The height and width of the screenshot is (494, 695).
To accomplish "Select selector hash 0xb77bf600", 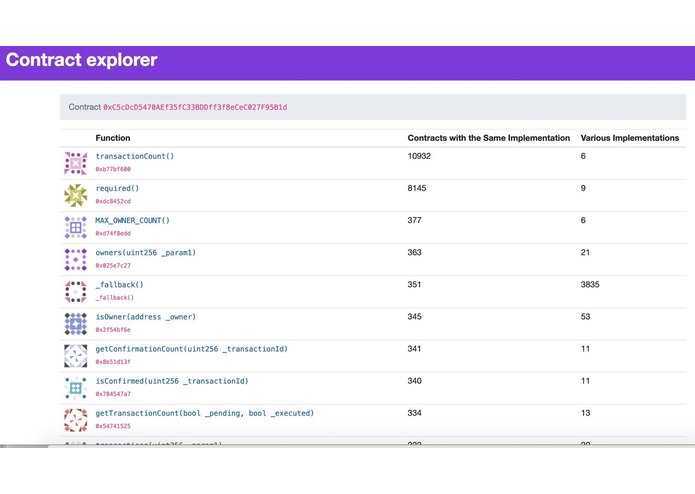I will [x=113, y=169].
